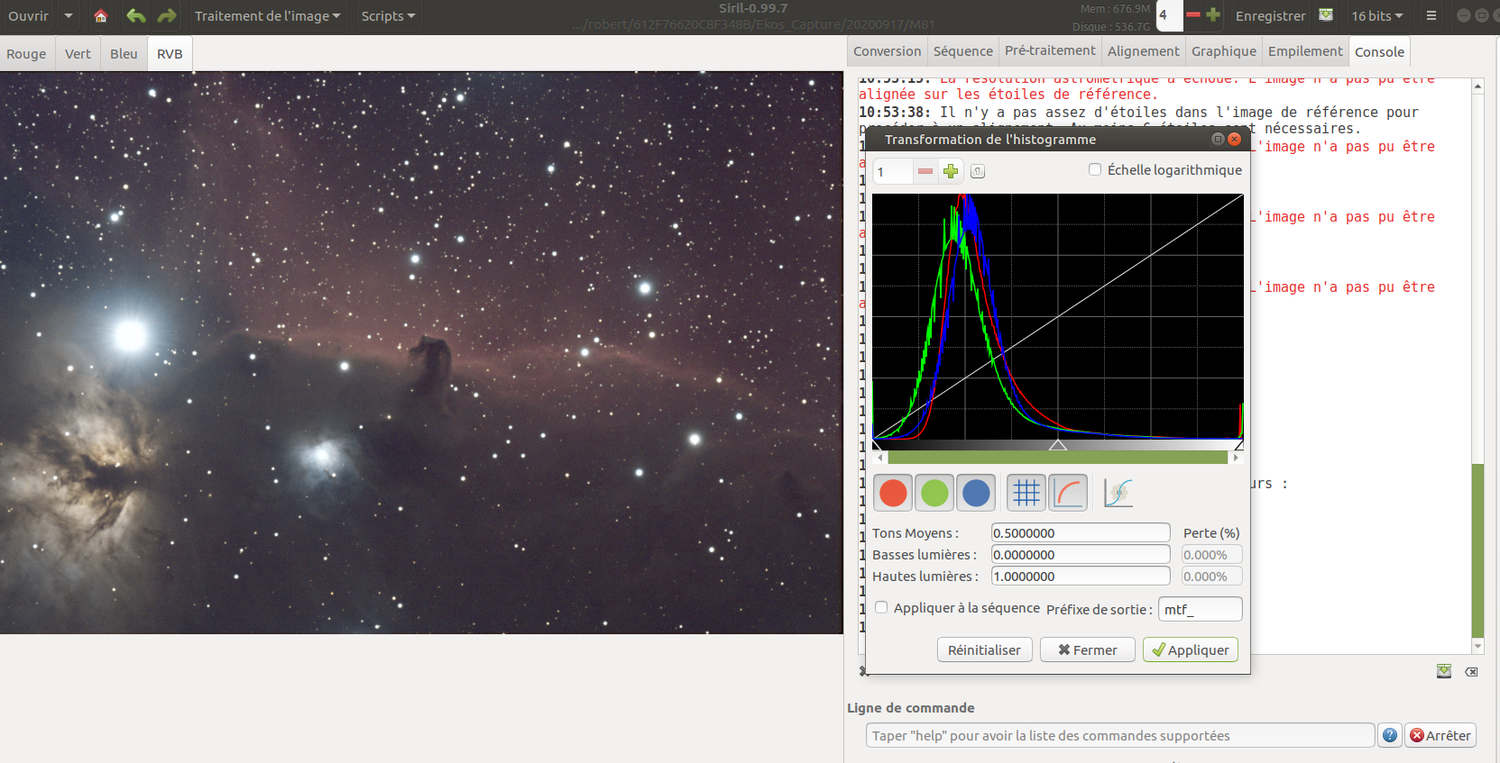Open the Traitement de l'image menu
The image size is (1500, 763).
pos(266,15)
